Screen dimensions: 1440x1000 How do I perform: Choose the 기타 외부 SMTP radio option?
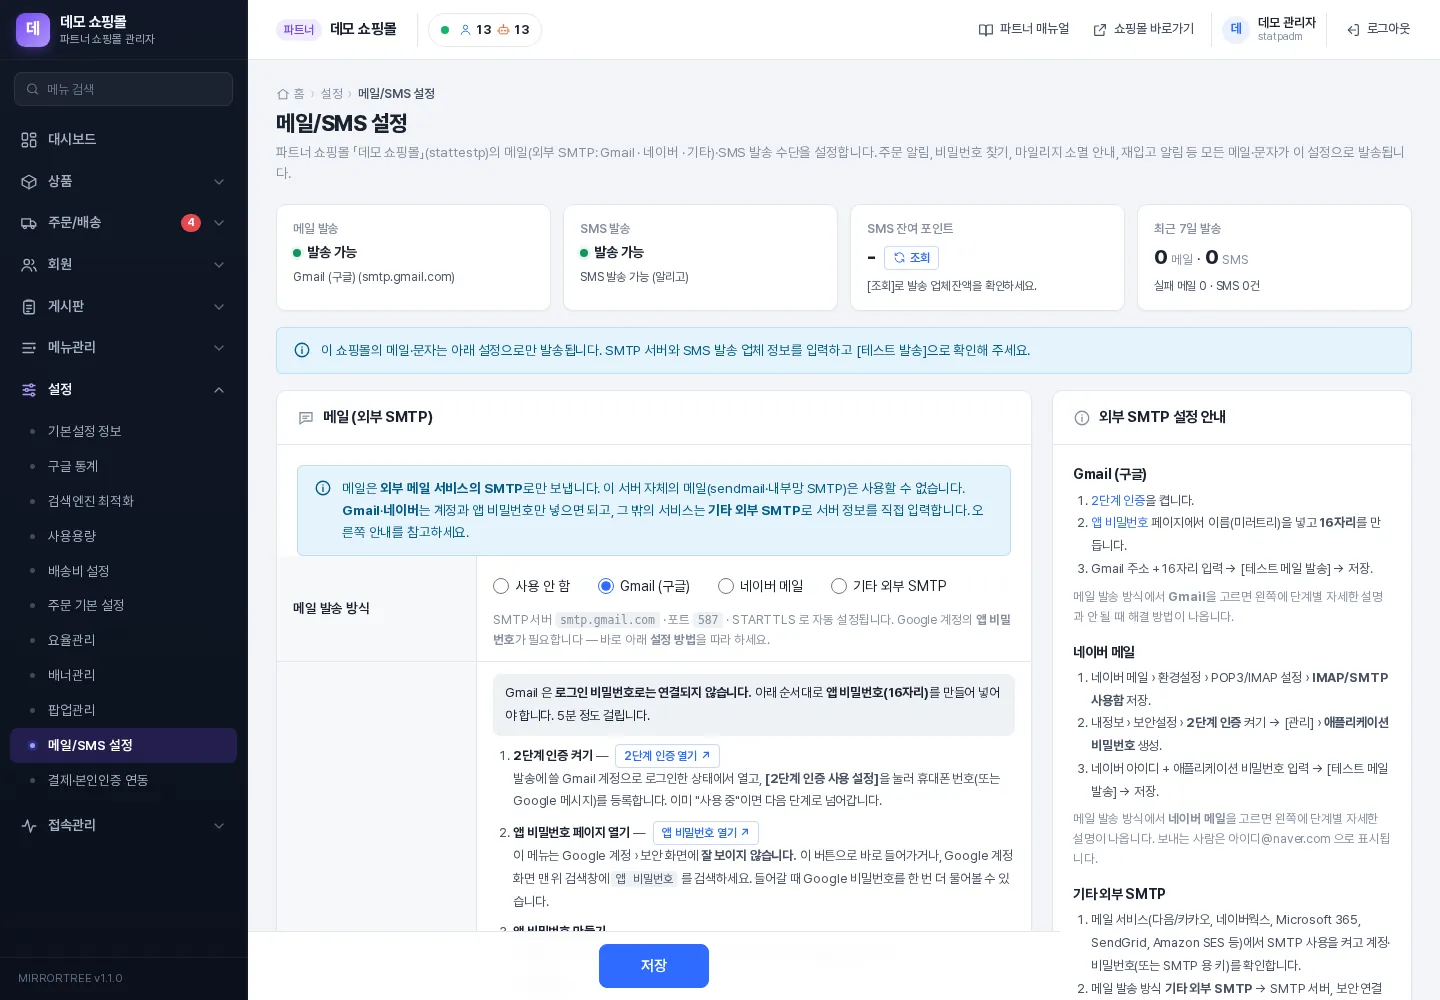coord(839,586)
